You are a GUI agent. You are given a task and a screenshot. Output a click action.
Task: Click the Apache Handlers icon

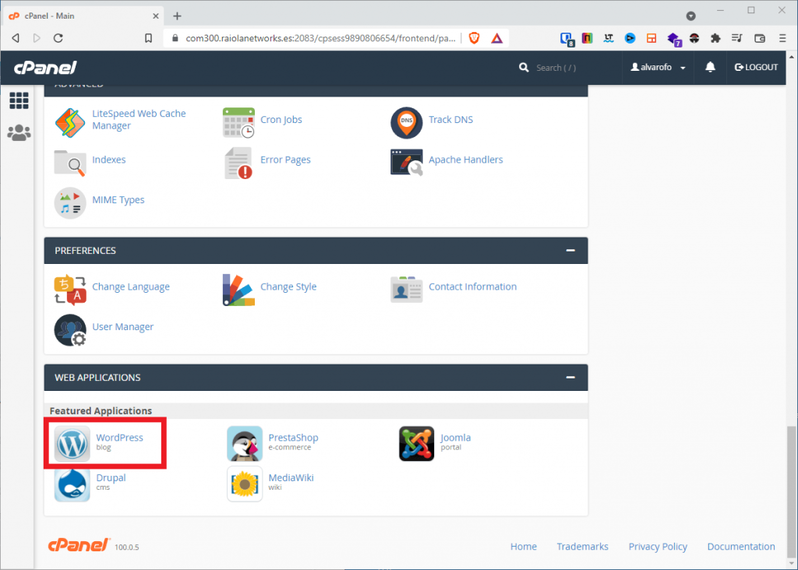tap(407, 163)
